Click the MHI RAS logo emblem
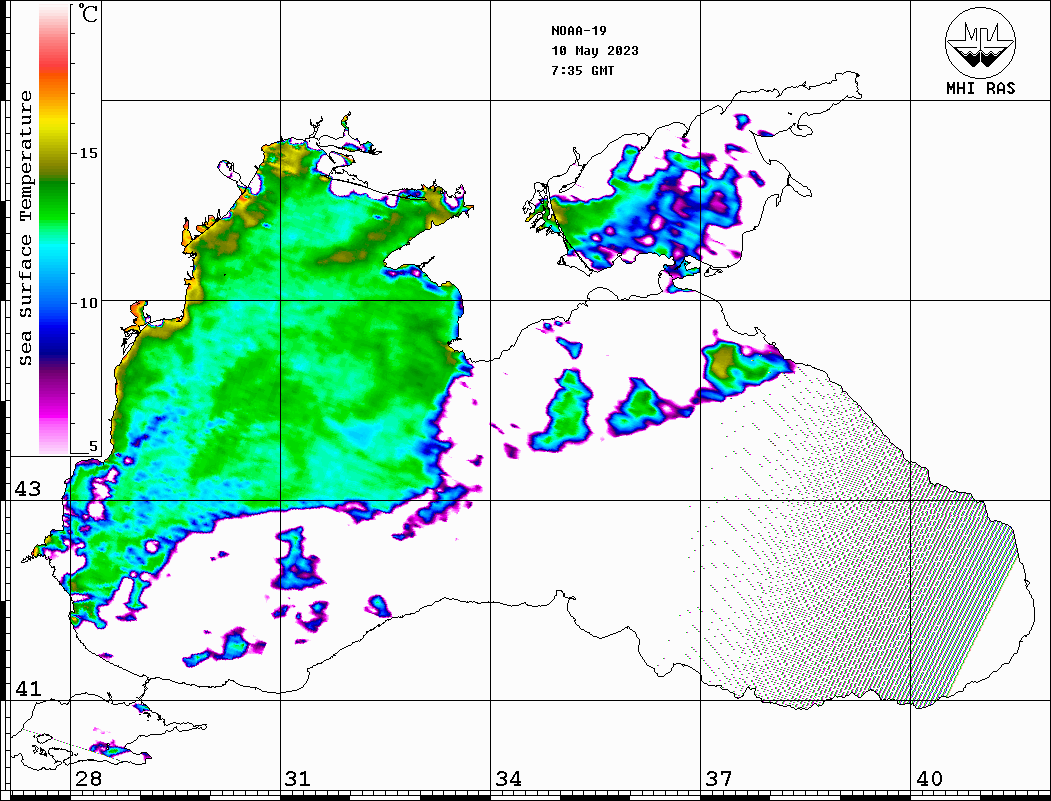 pyautogui.click(x=981, y=42)
